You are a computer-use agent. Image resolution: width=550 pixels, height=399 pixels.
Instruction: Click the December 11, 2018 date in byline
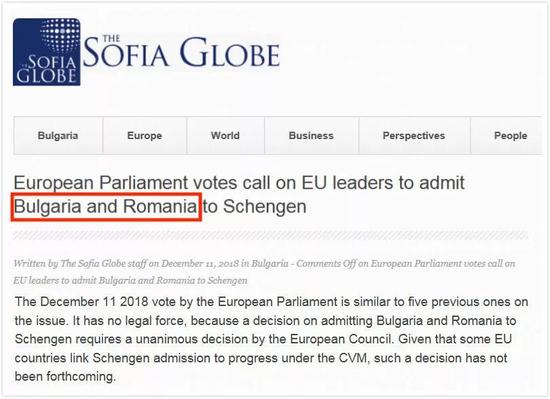point(200,264)
